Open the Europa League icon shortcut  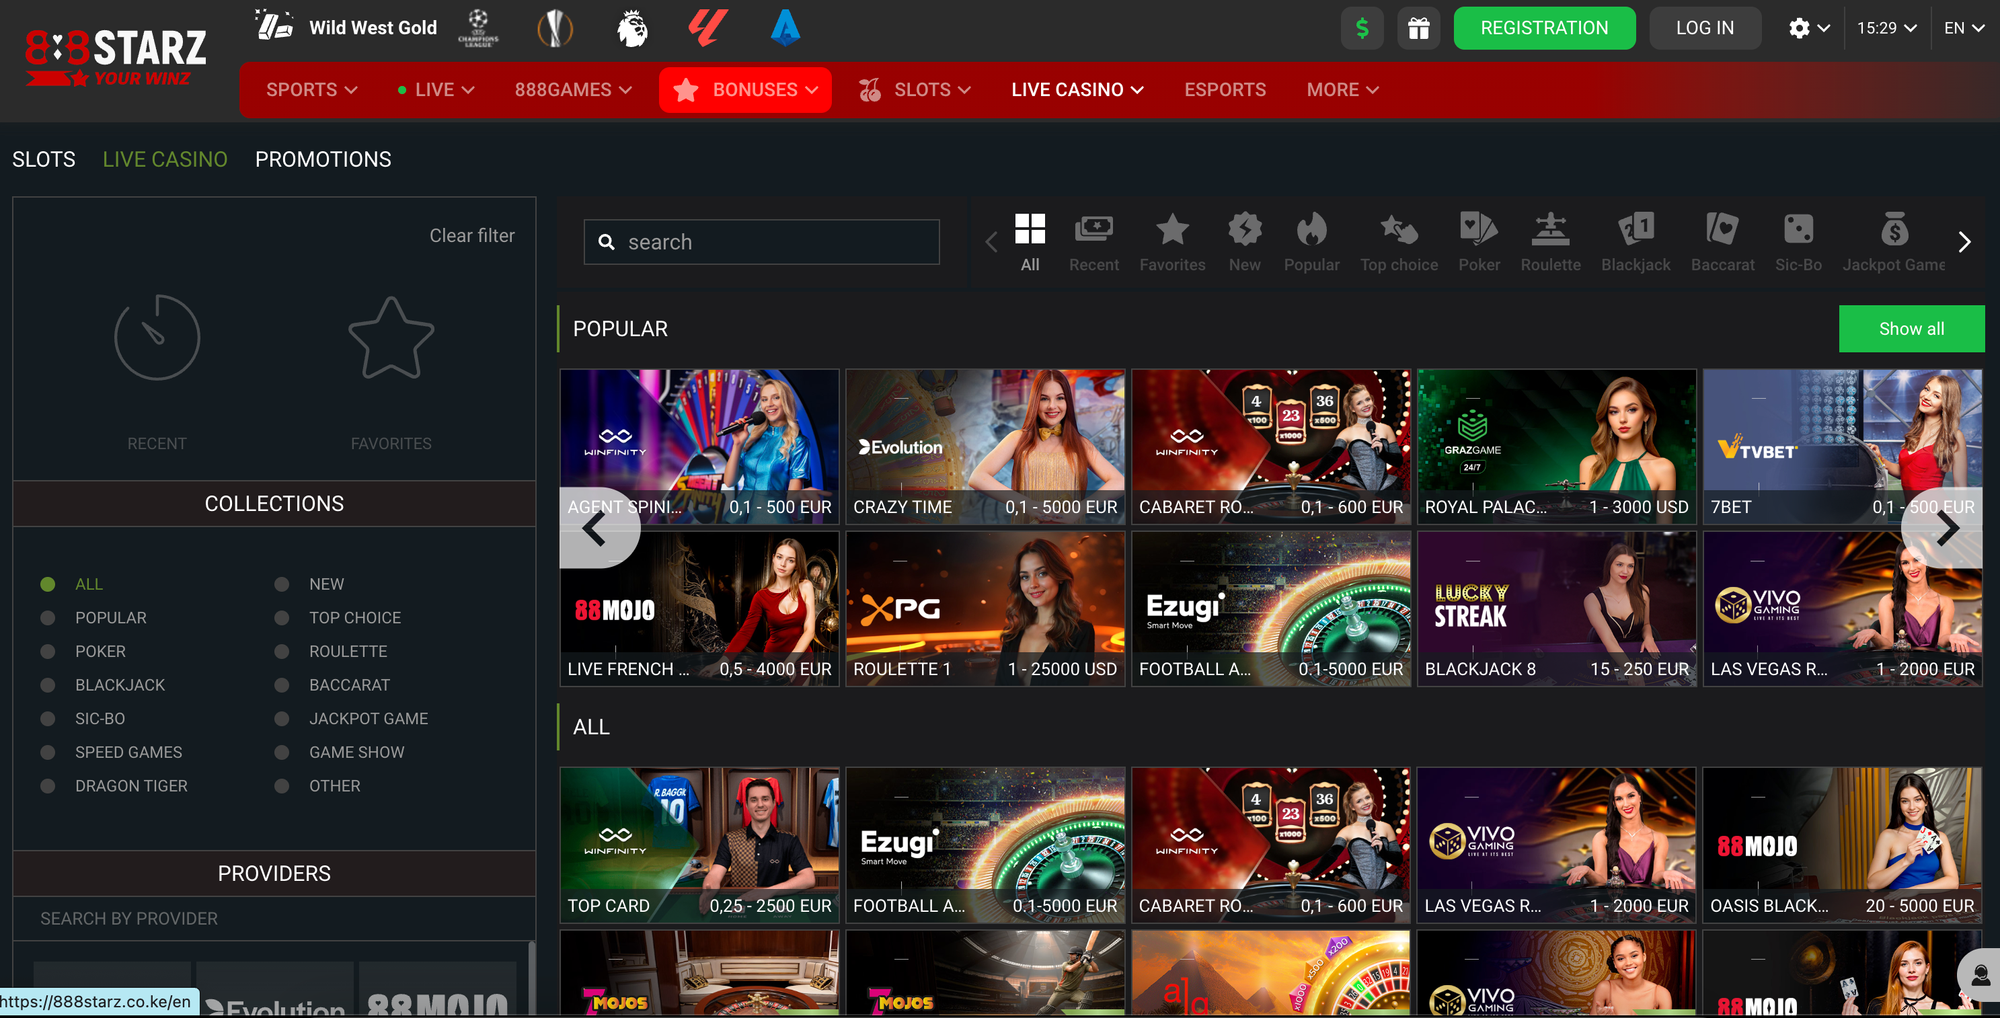[555, 28]
